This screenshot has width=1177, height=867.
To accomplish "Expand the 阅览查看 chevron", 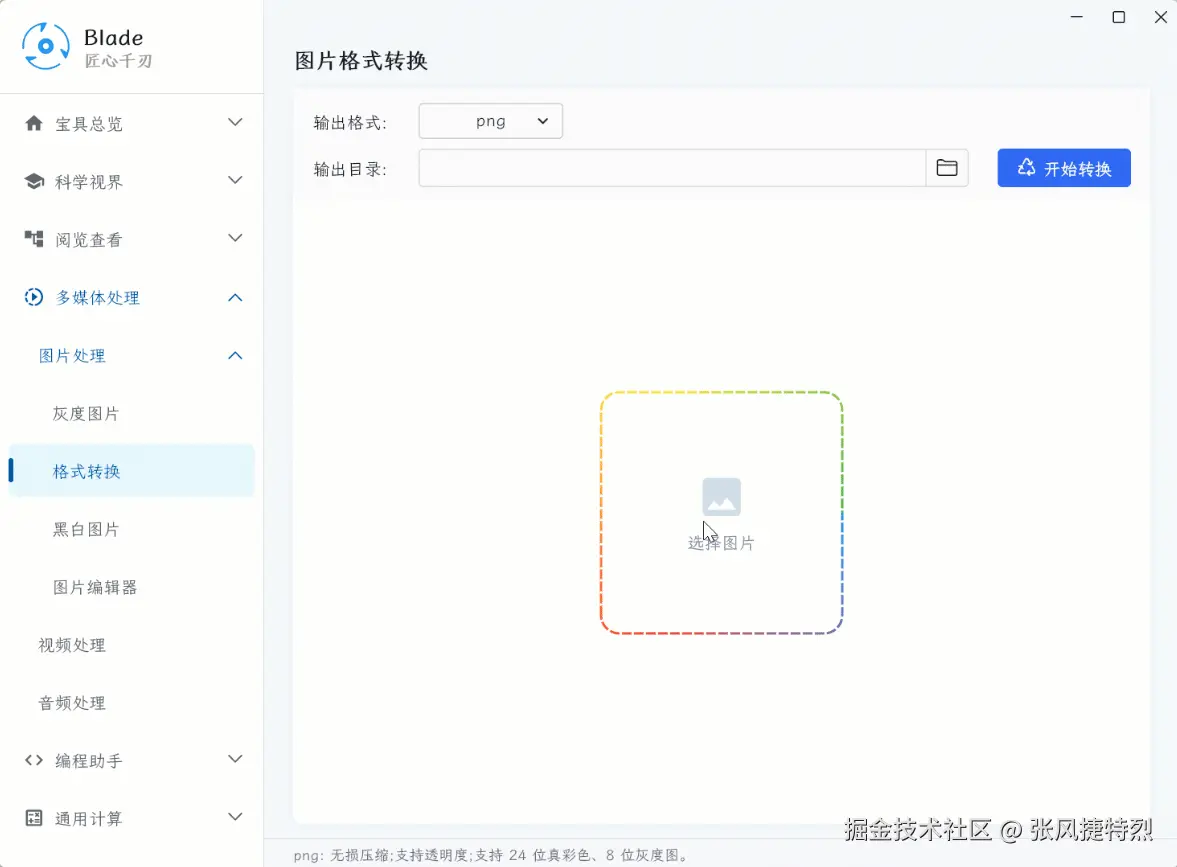I will point(235,238).
